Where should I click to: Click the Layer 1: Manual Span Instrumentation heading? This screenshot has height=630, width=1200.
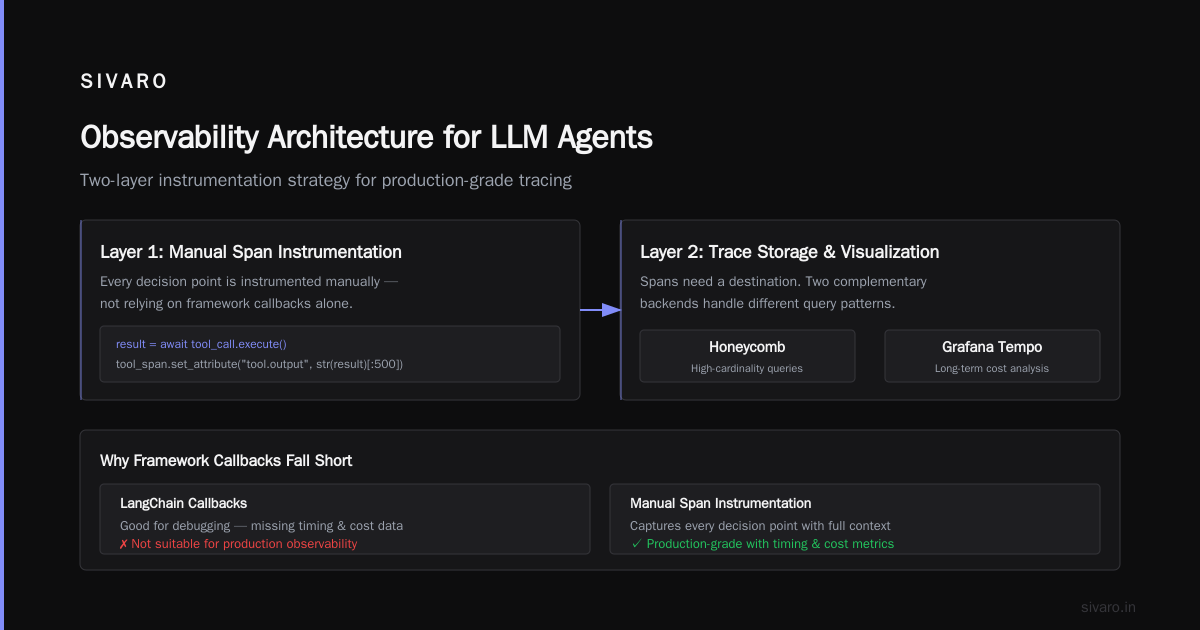[x=251, y=252]
